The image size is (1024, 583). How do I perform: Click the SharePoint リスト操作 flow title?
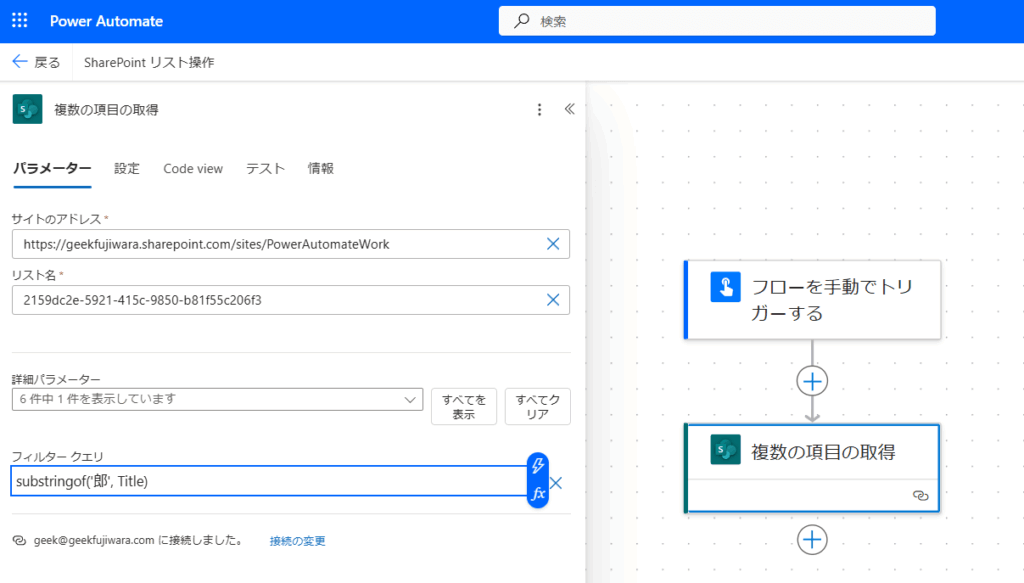click(x=149, y=62)
